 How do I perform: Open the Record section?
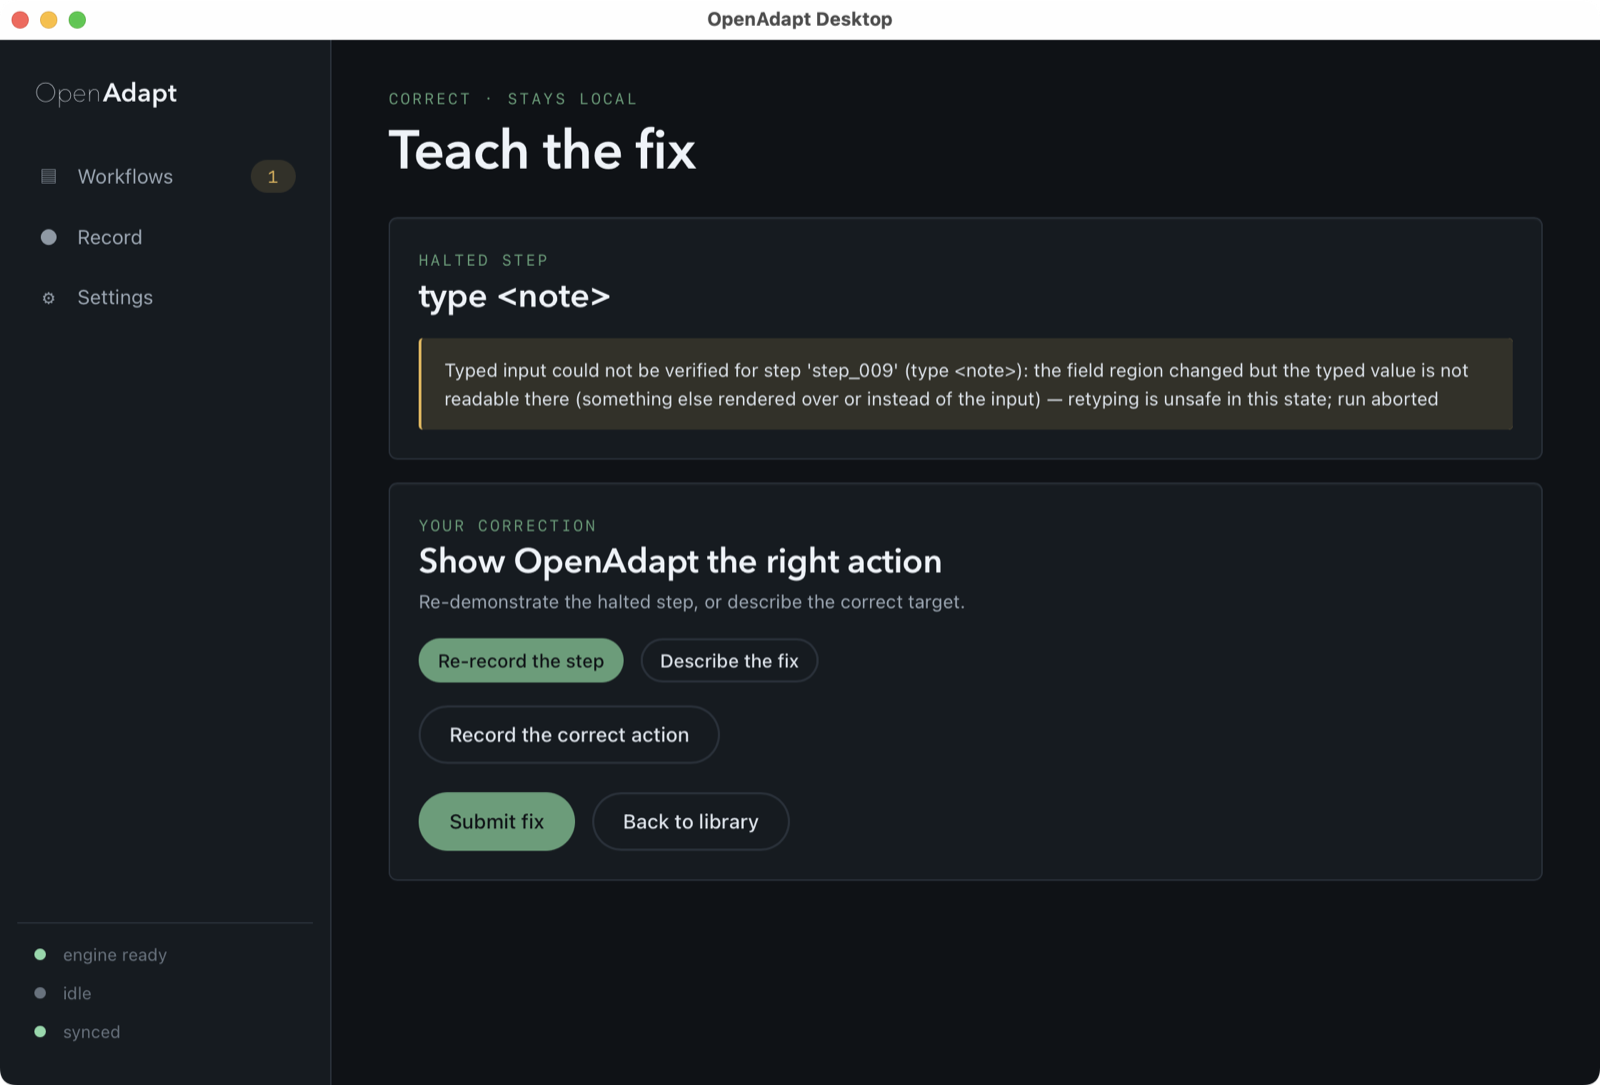click(x=166, y=237)
